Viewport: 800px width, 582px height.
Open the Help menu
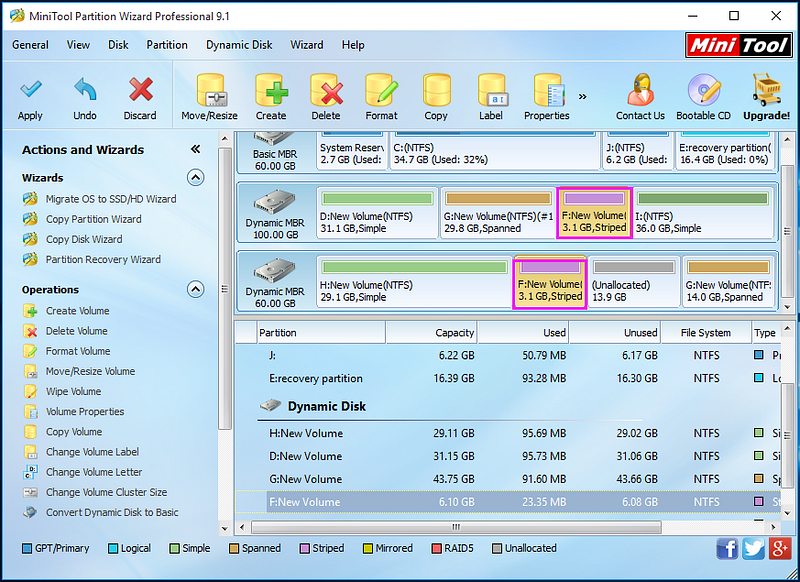click(x=353, y=45)
